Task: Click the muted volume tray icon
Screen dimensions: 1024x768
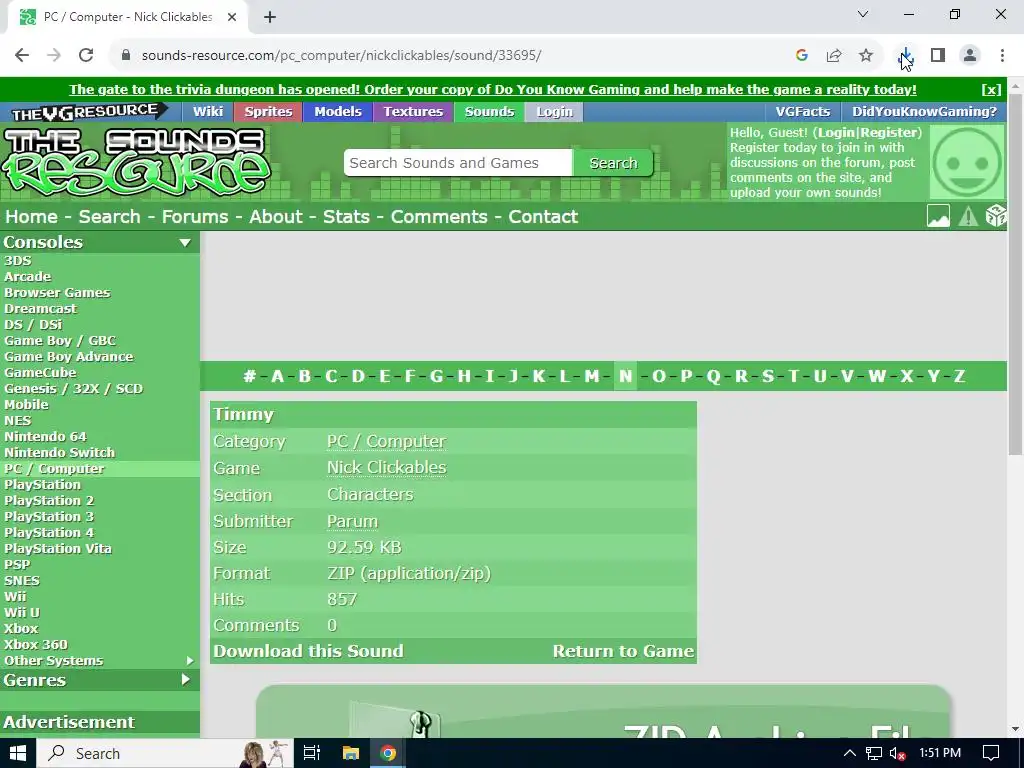Action: pyautogui.click(x=897, y=754)
